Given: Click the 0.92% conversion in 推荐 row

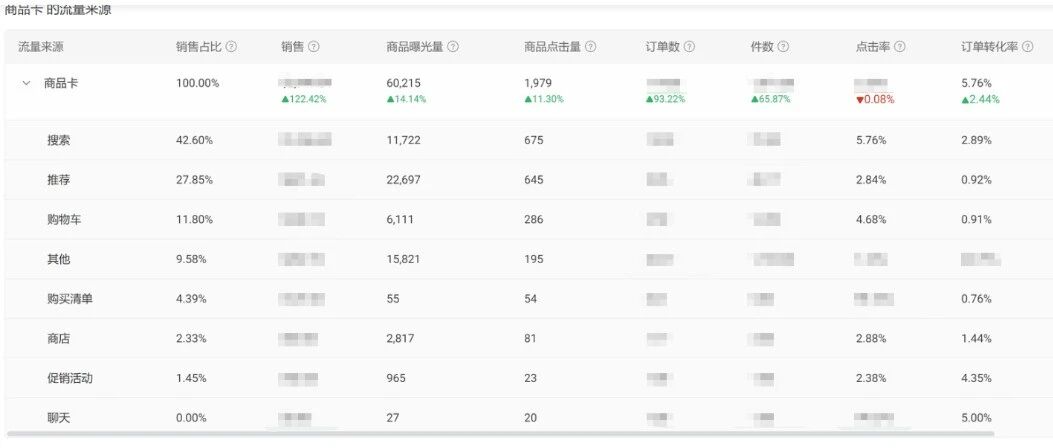Looking at the screenshot, I should pos(976,180).
